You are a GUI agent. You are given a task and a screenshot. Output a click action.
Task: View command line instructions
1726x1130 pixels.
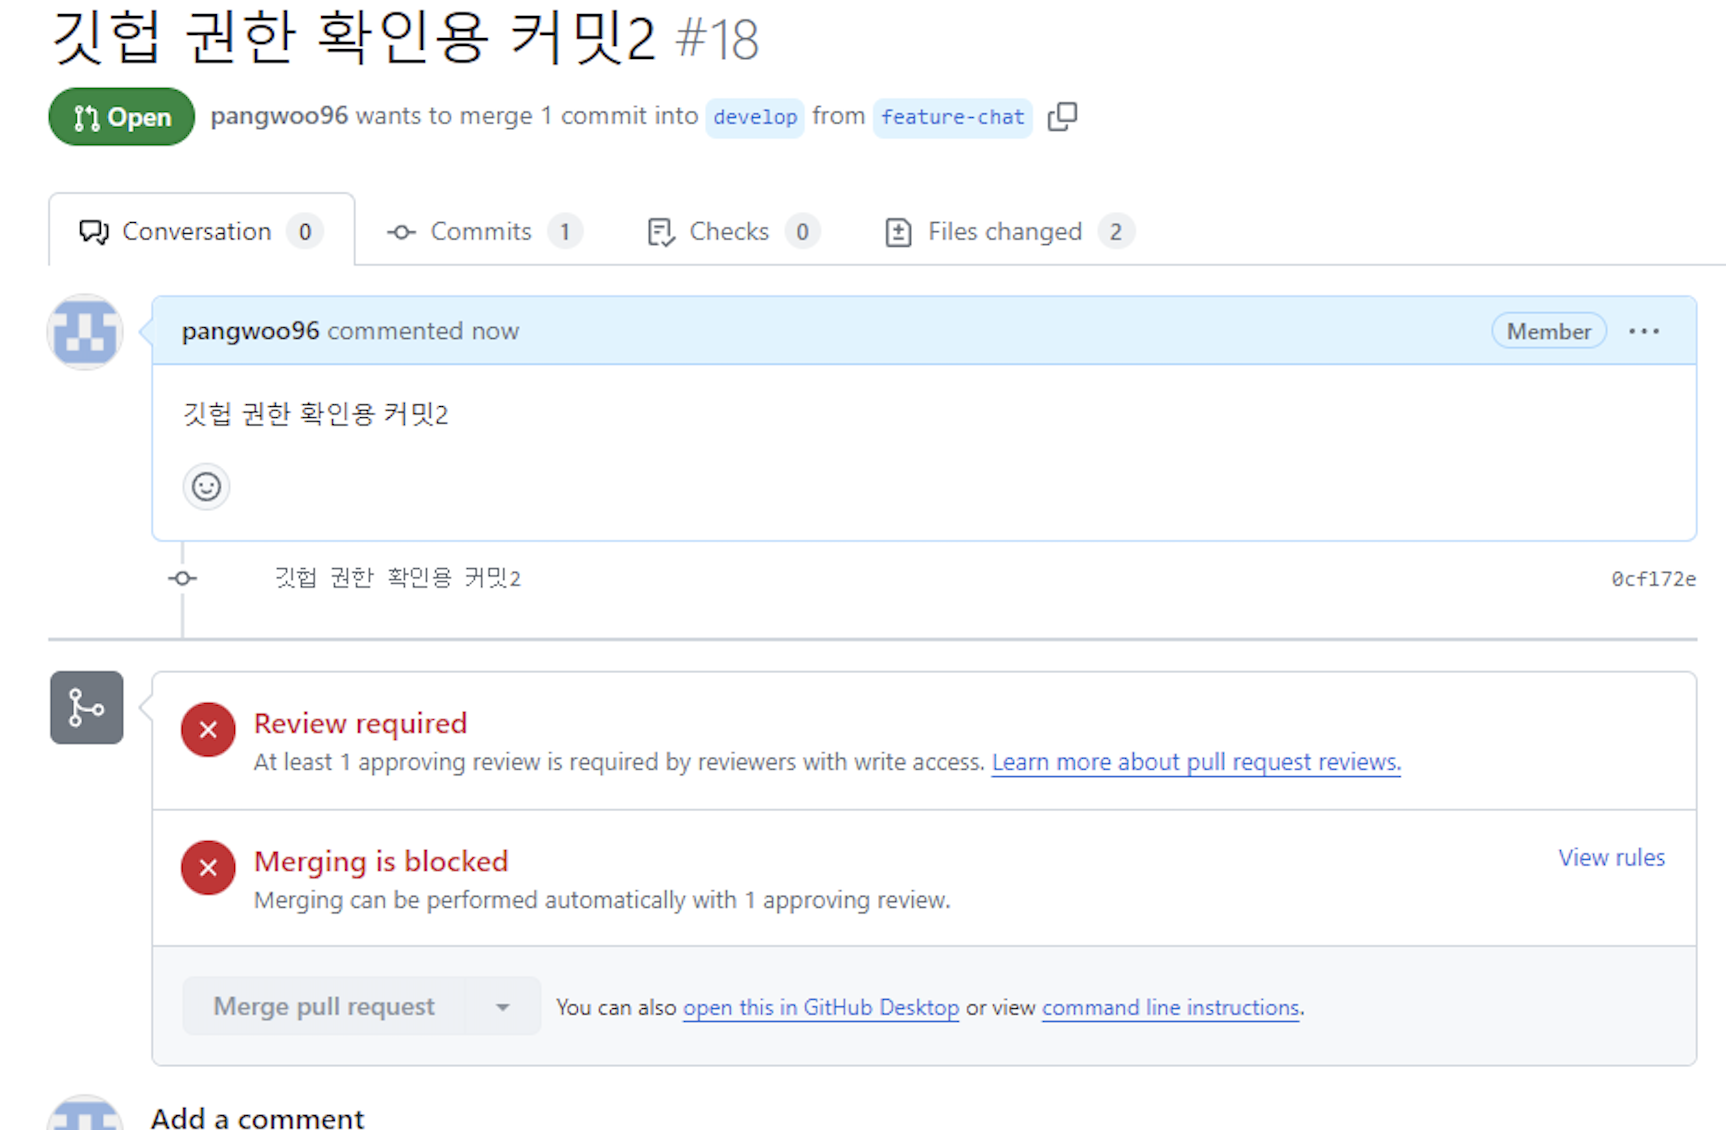click(x=1171, y=1008)
